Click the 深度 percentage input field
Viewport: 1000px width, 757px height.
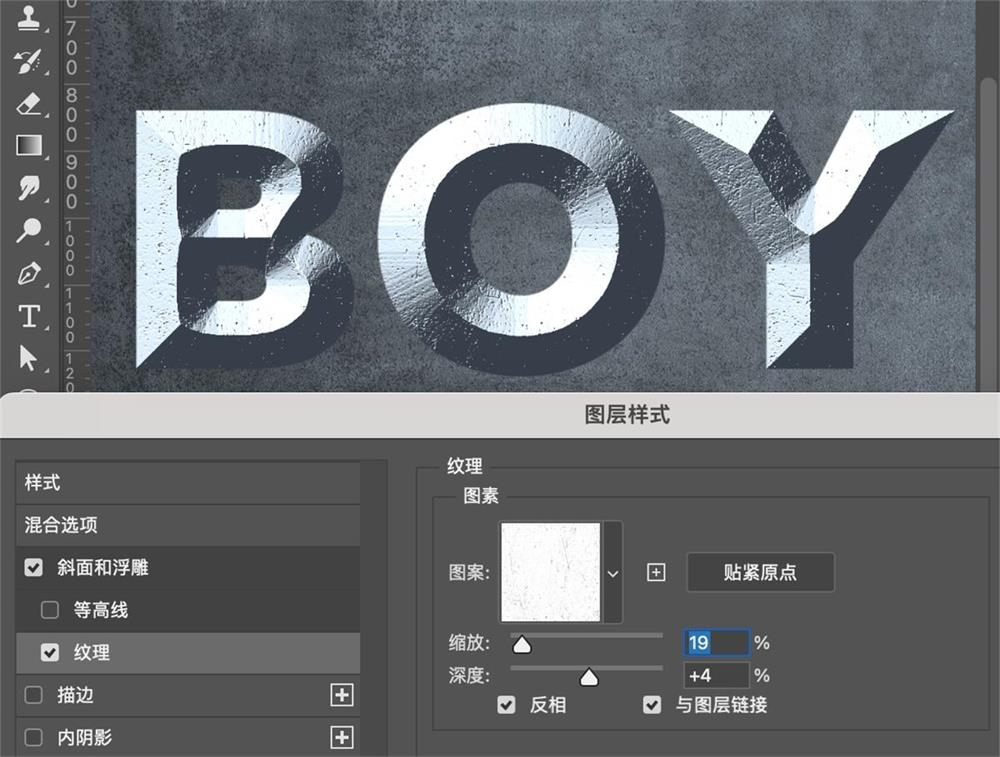(x=716, y=675)
